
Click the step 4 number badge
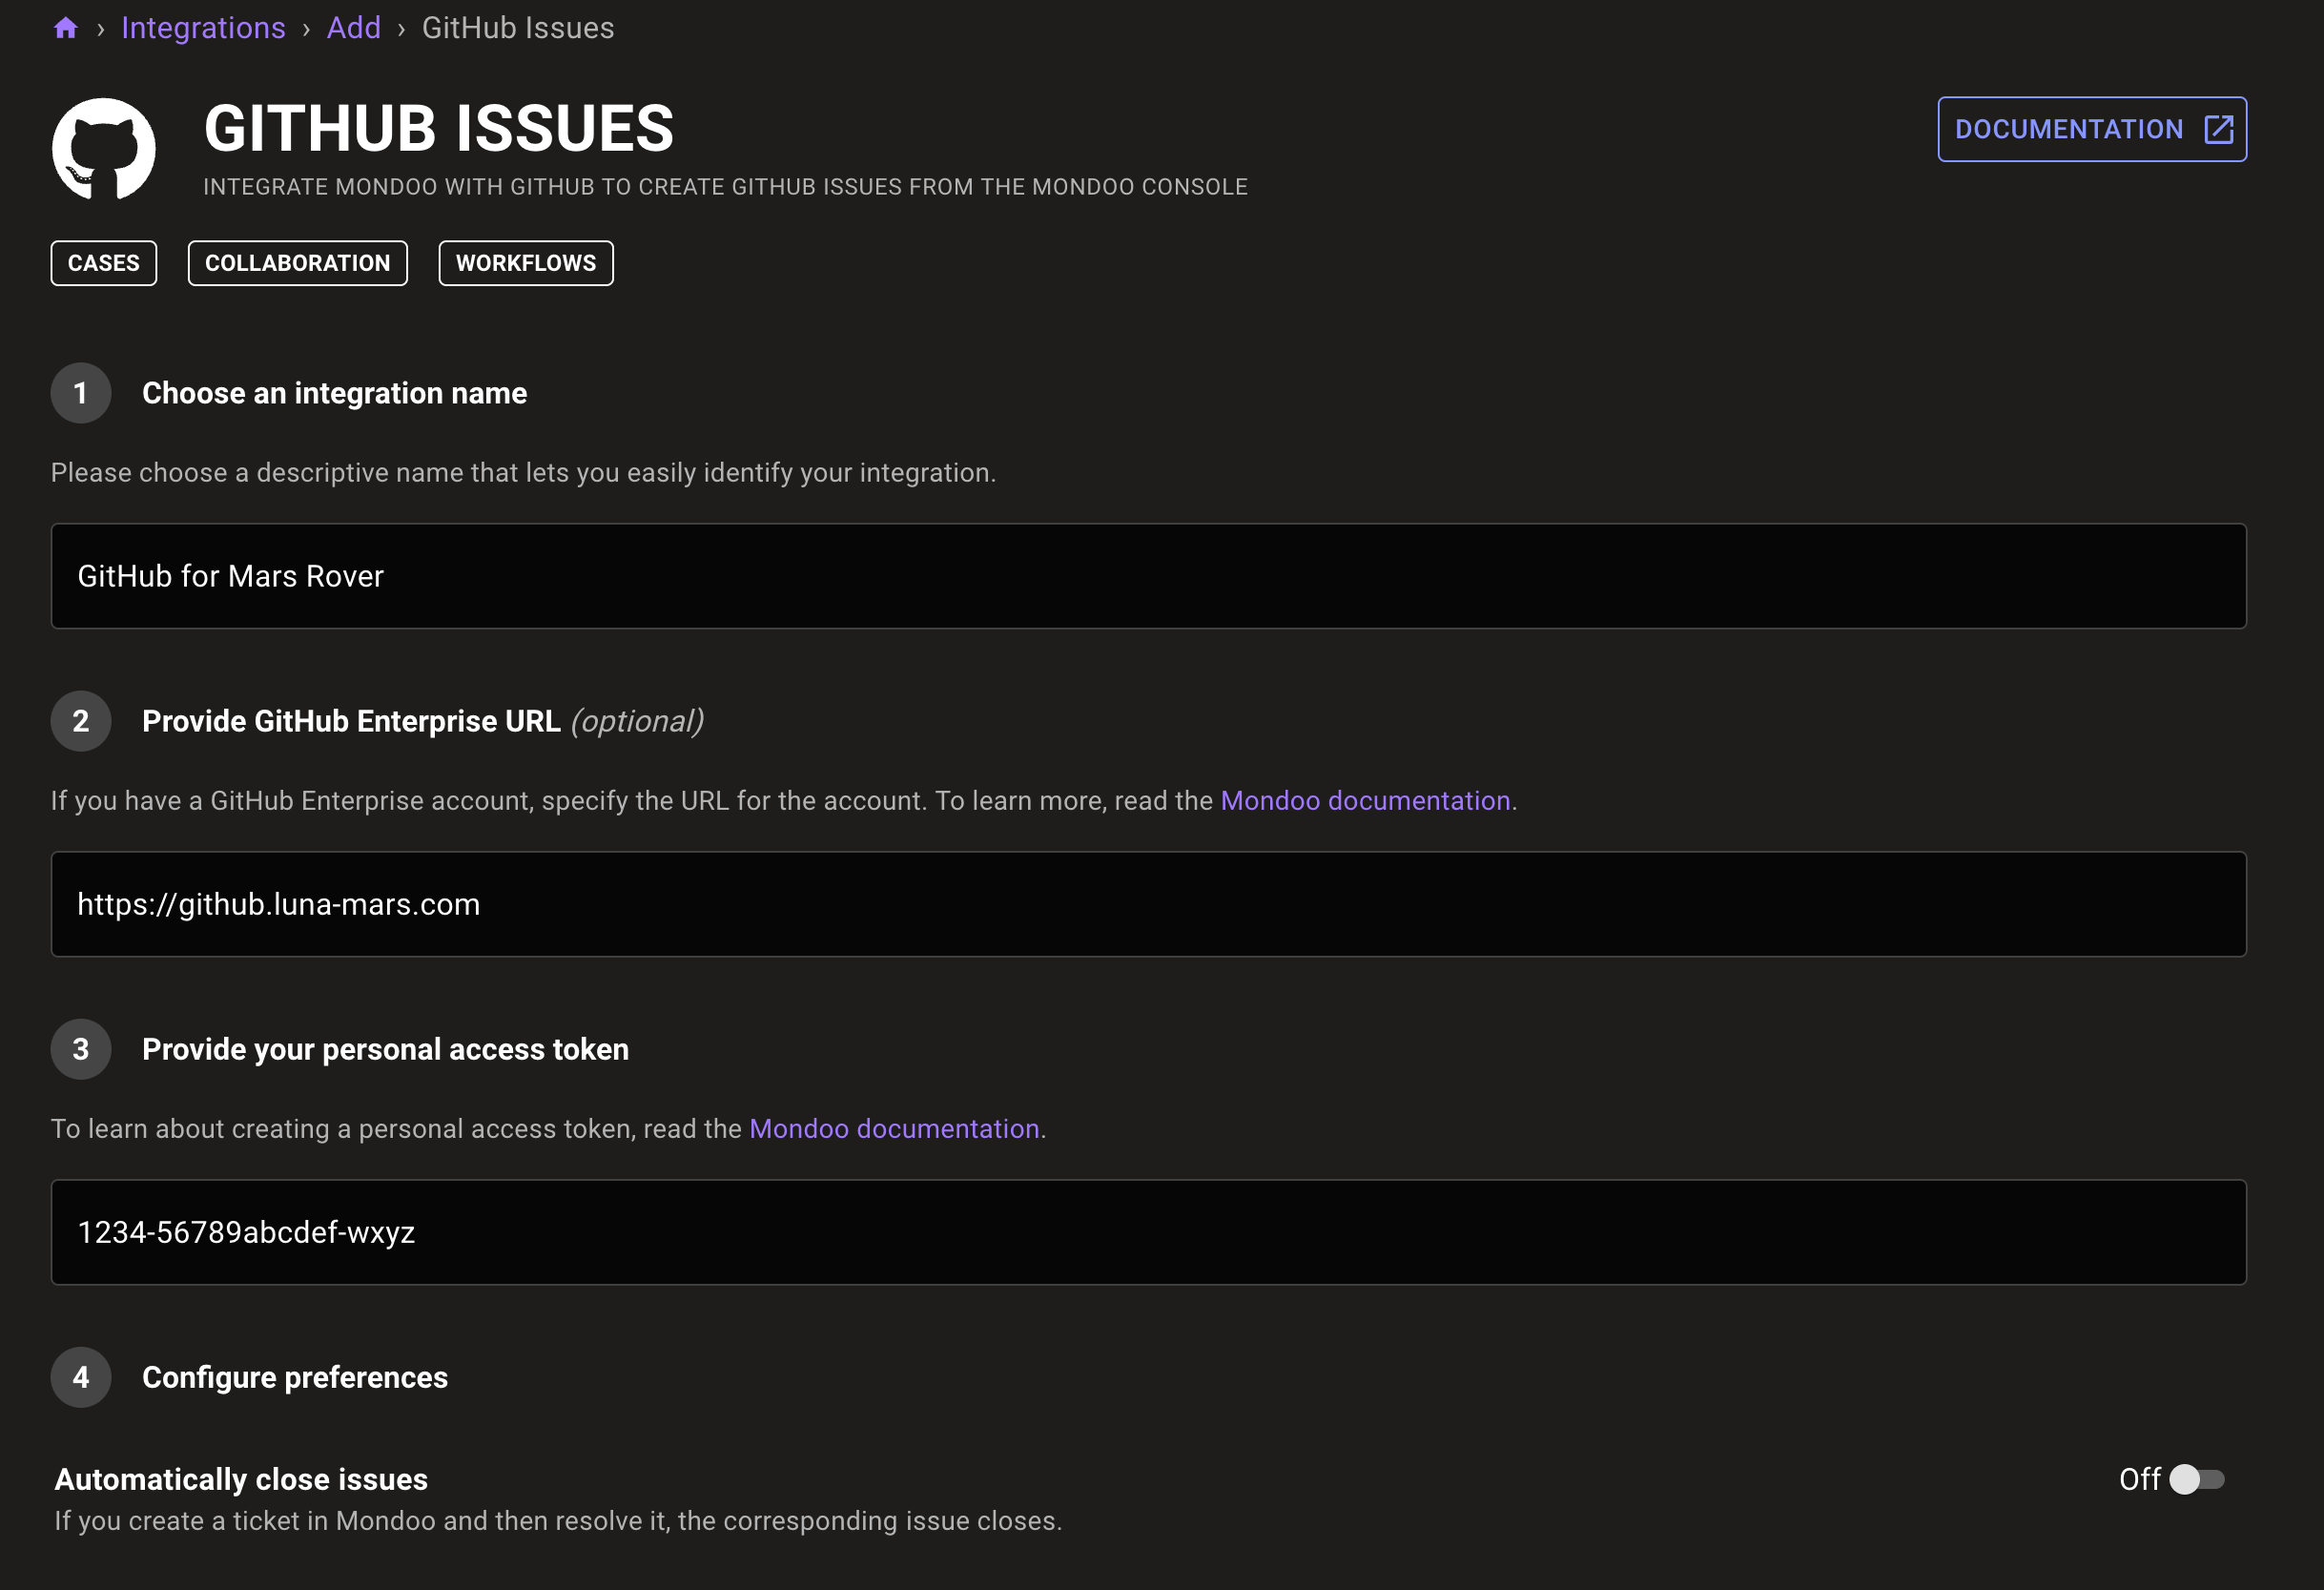[x=81, y=1377]
